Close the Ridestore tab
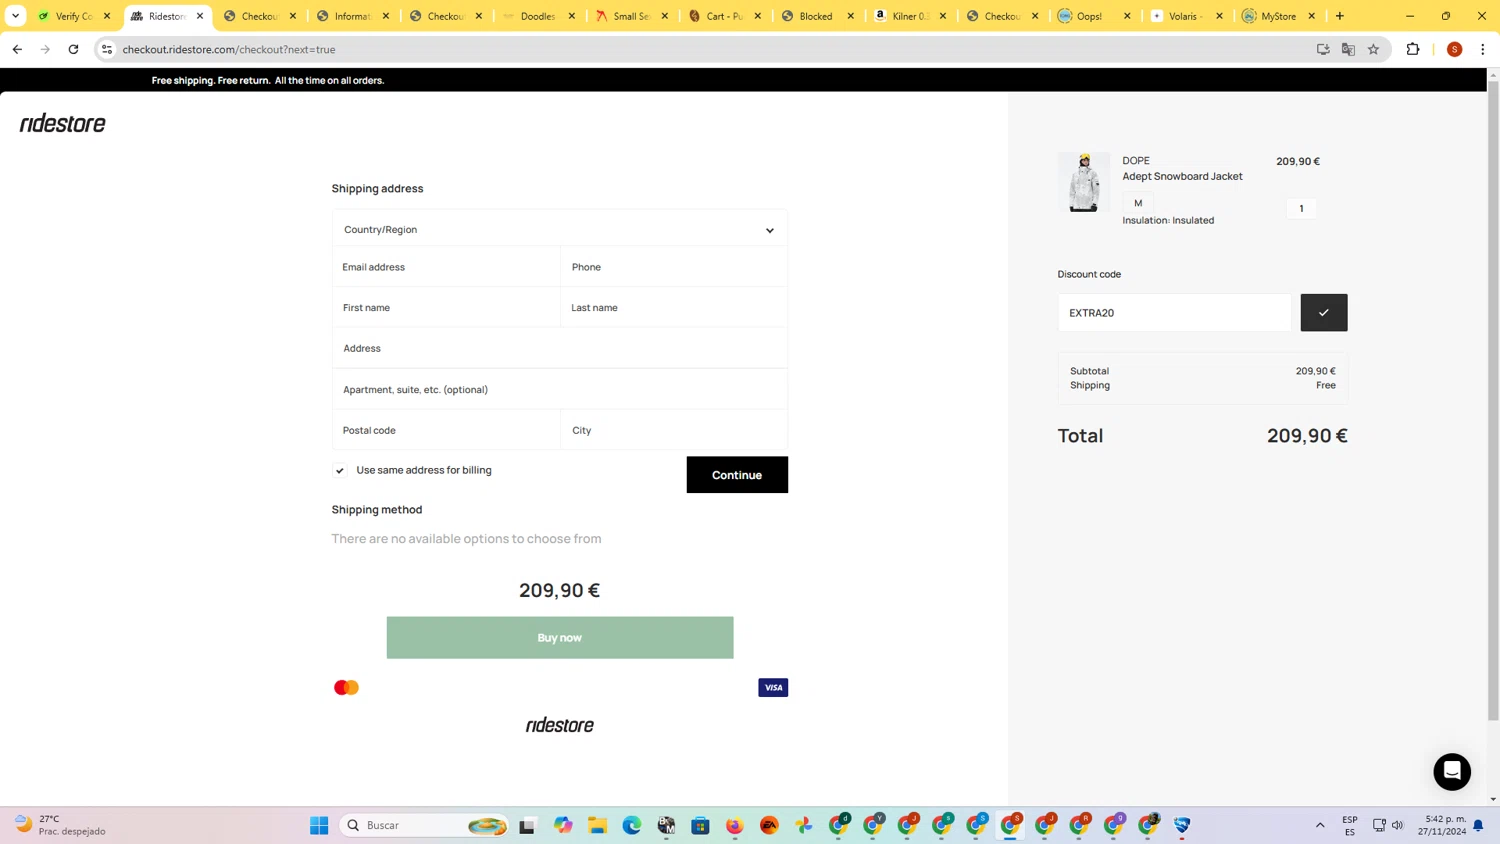Image resolution: width=1500 pixels, height=844 pixels. pyautogui.click(x=200, y=16)
